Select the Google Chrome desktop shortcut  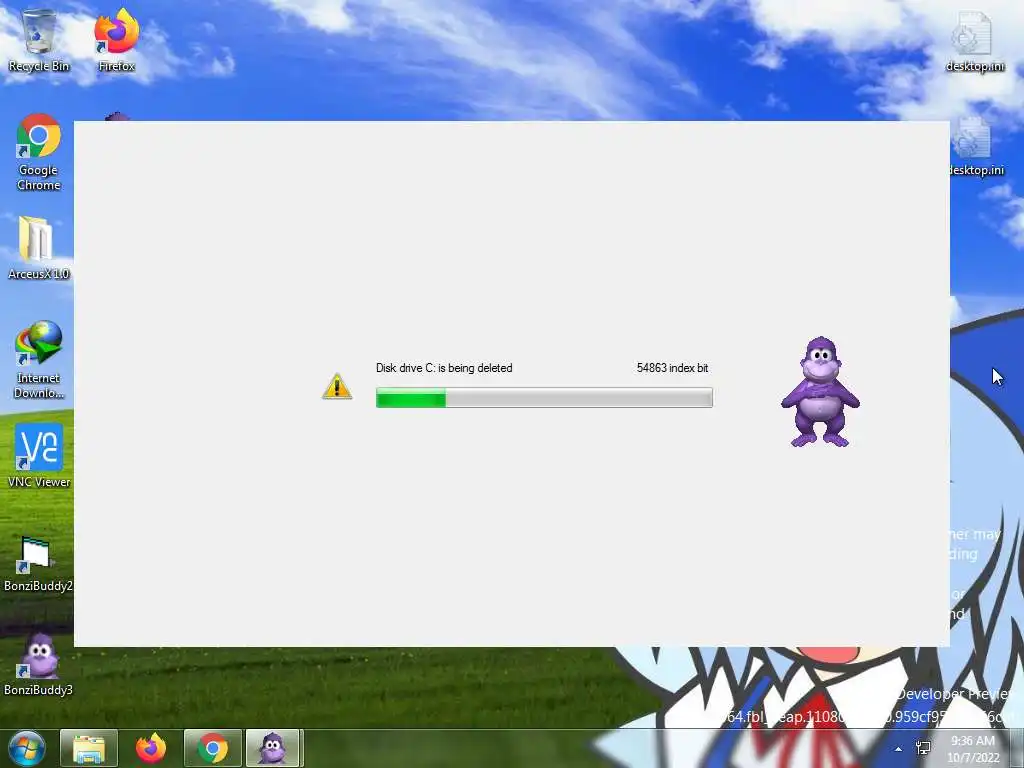[x=39, y=152]
